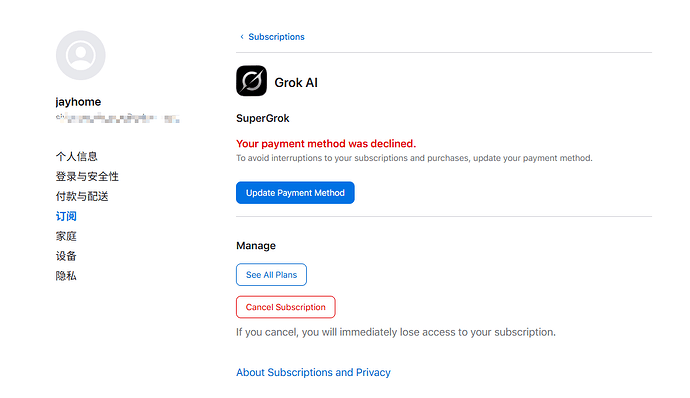Click the Grok AI title text
Image resolution: width=690 pixels, height=398 pixels.
[296, 82]
